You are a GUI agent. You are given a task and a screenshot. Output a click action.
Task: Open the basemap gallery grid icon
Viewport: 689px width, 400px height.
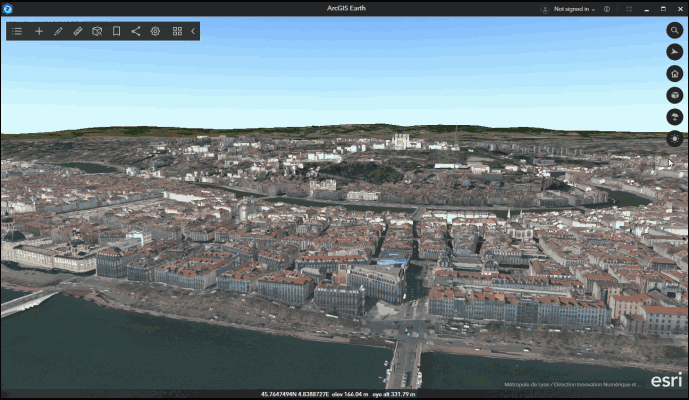pyautogui.click(x=177, y=31)
